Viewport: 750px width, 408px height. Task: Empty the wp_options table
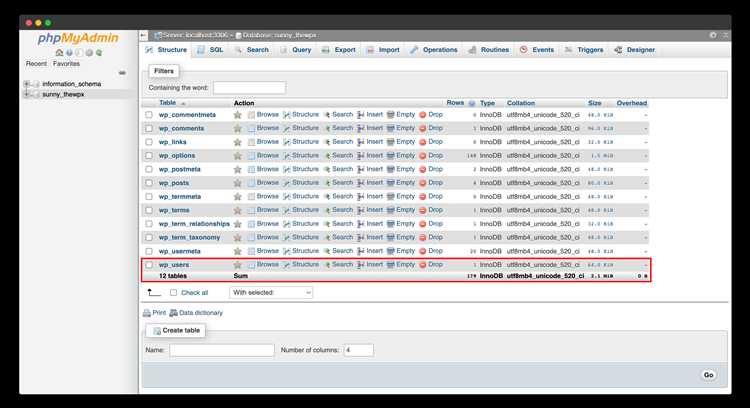401,155
